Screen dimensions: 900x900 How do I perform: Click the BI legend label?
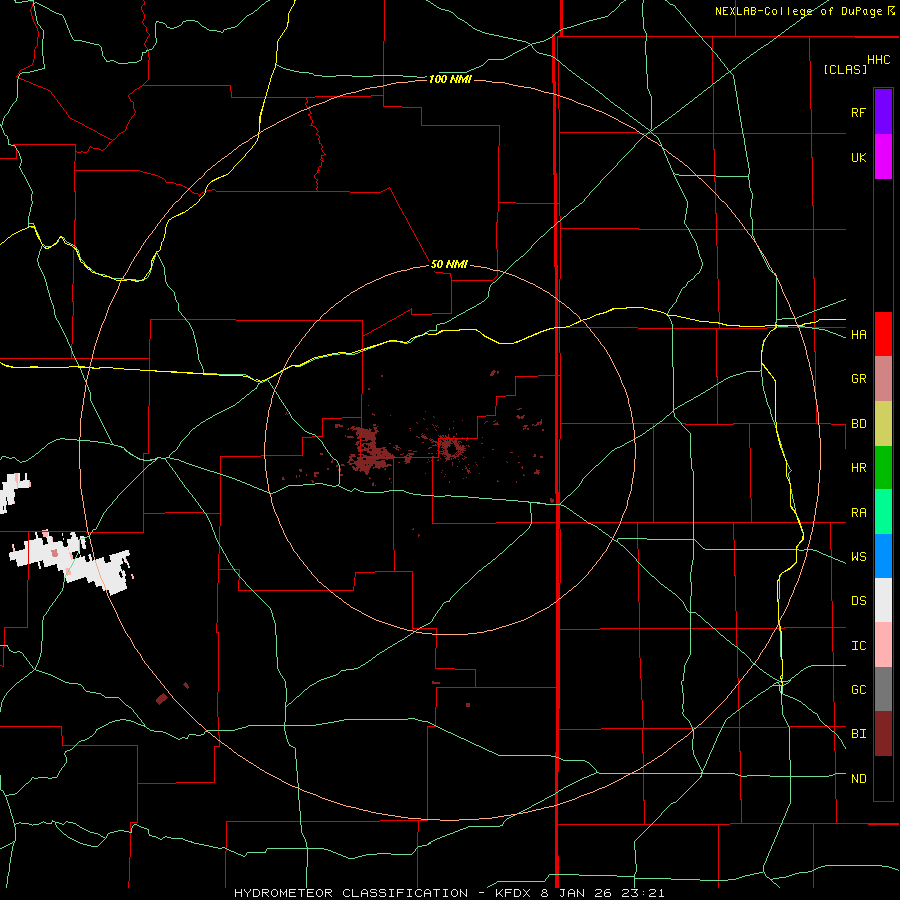pyautogui.click(x=858, y=734)
